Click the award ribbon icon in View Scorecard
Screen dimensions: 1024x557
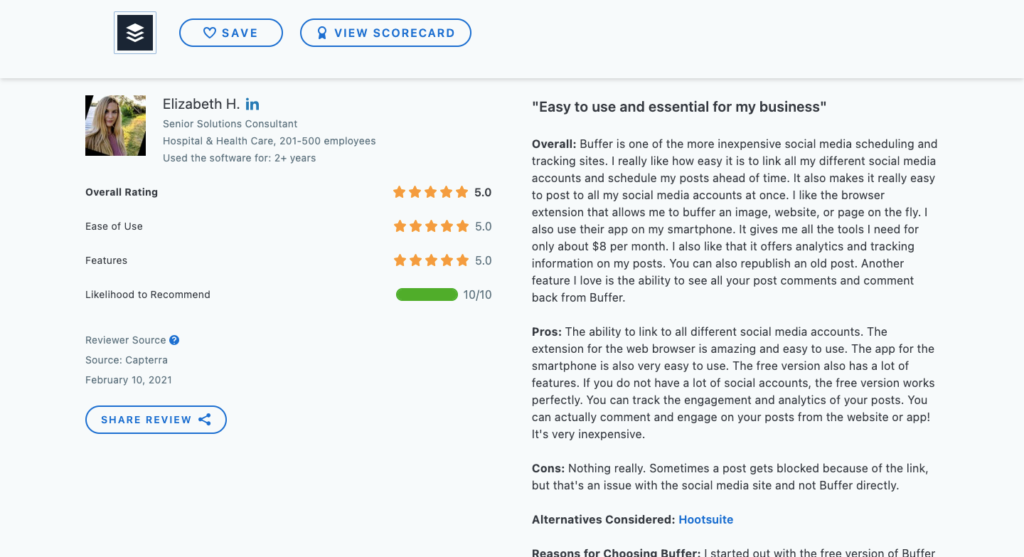pos(322,33)
